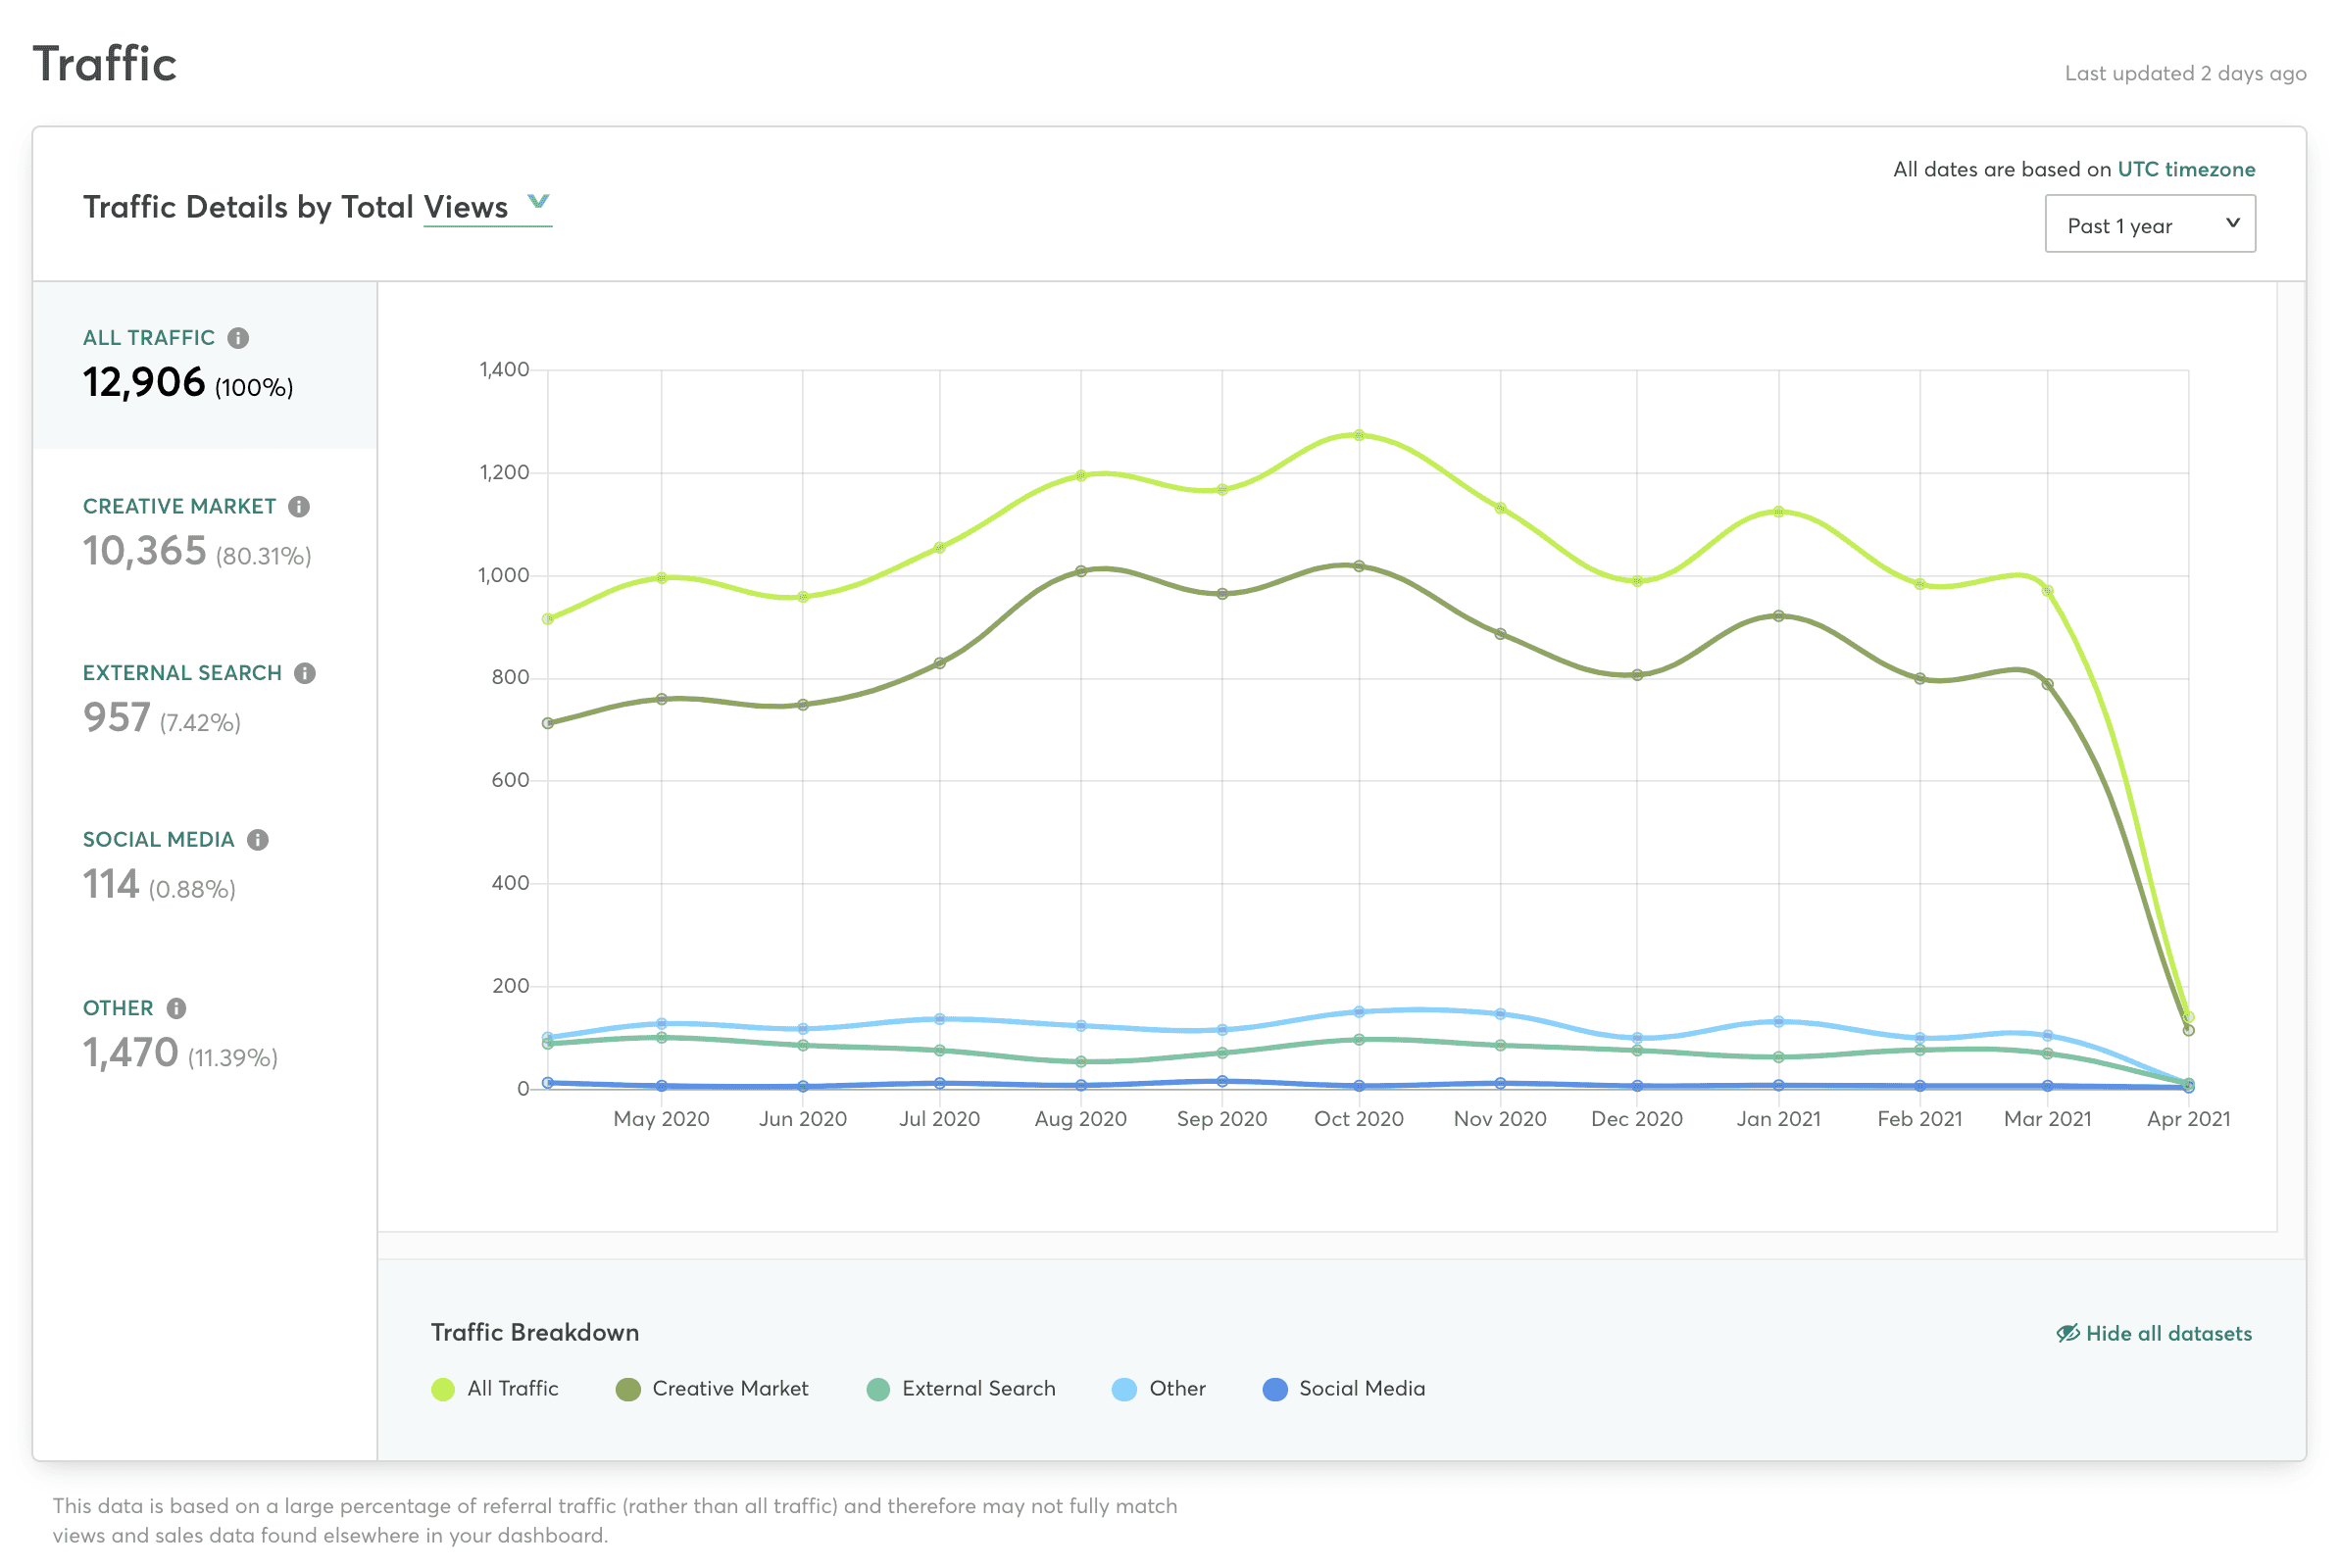Click the info icon beside All Traffic

click(238, 338)
